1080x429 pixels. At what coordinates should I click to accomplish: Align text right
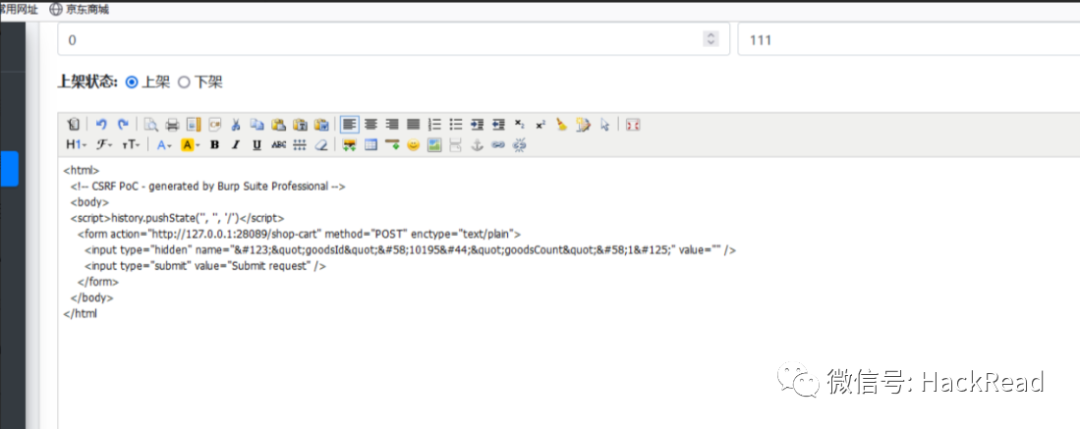pyautogui.click(x=392, y=125)
